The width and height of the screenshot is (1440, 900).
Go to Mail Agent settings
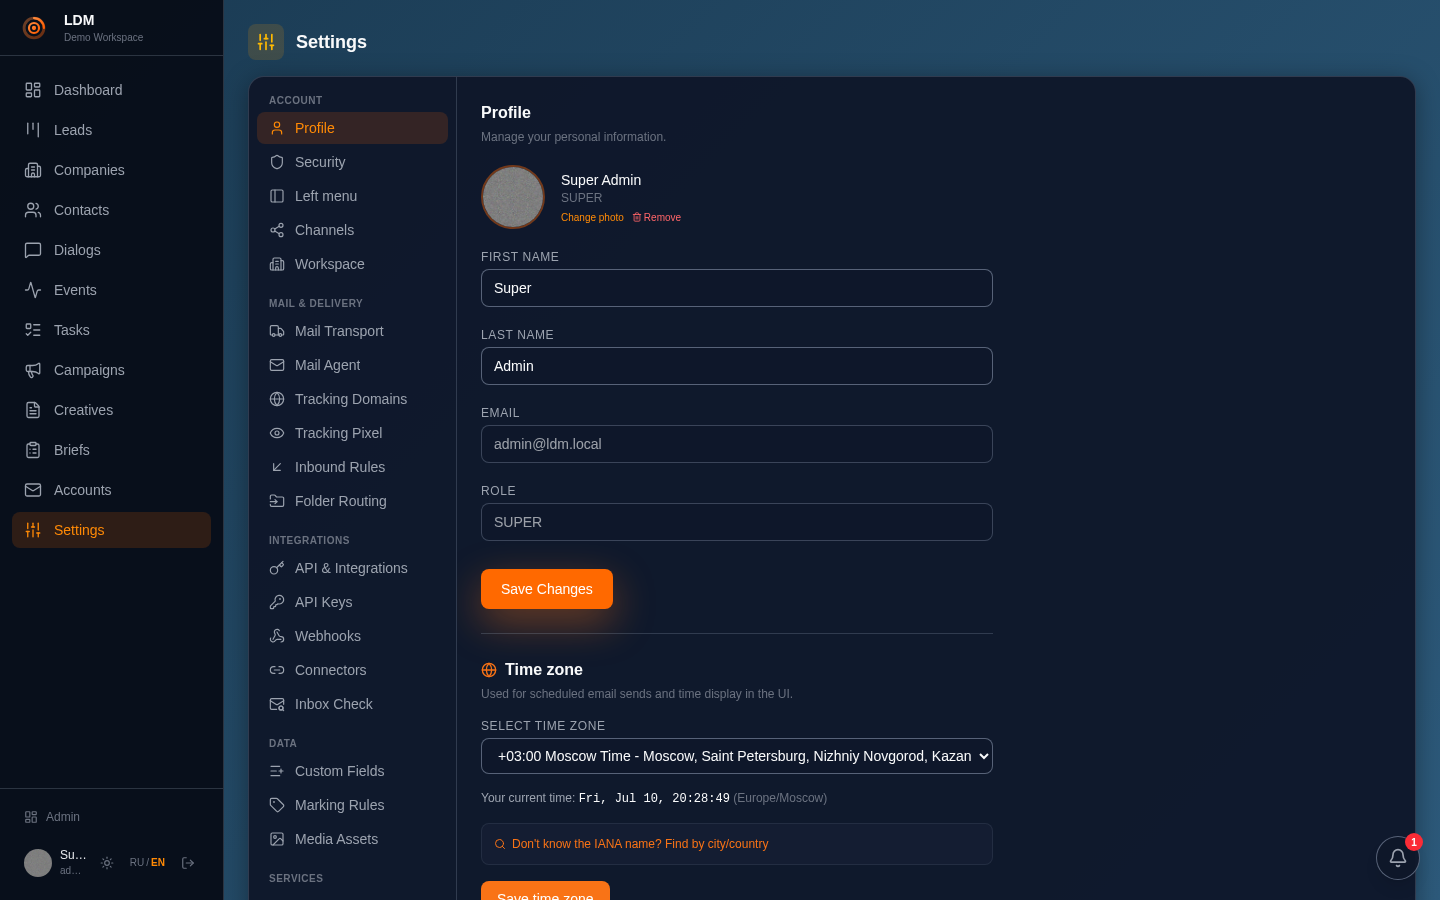coord(352,365)
